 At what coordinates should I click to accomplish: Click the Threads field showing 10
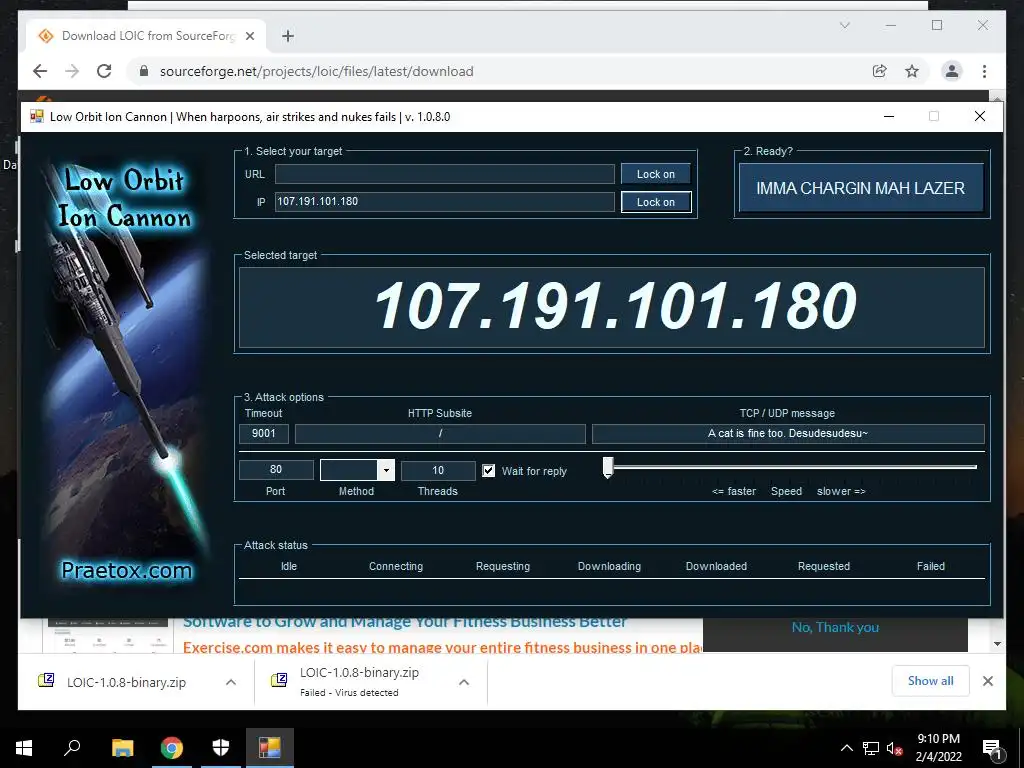[x=438, y=470]
